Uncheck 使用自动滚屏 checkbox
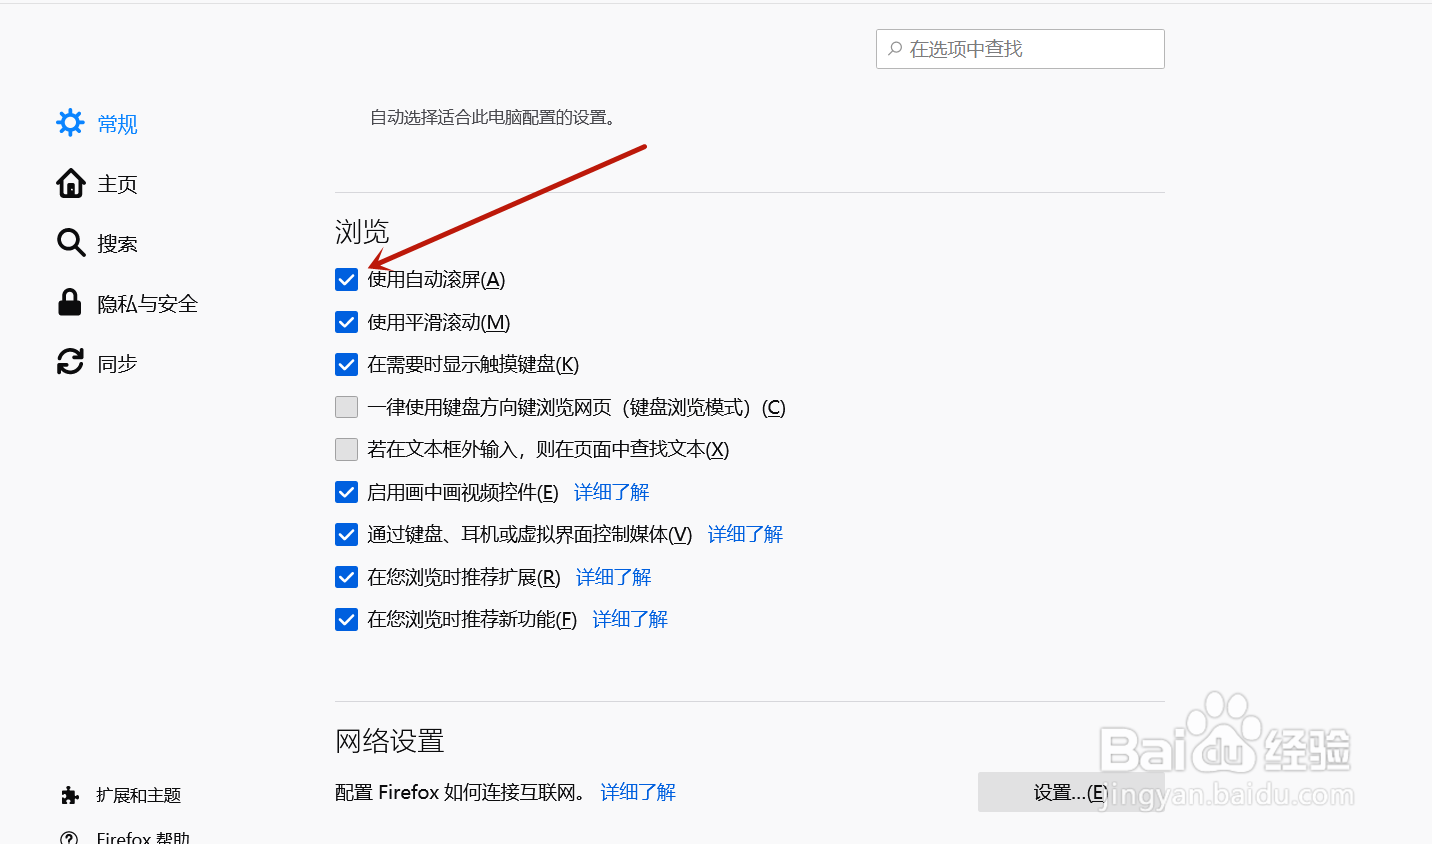Screen dimensions: 1432x844 coord(346,279)
